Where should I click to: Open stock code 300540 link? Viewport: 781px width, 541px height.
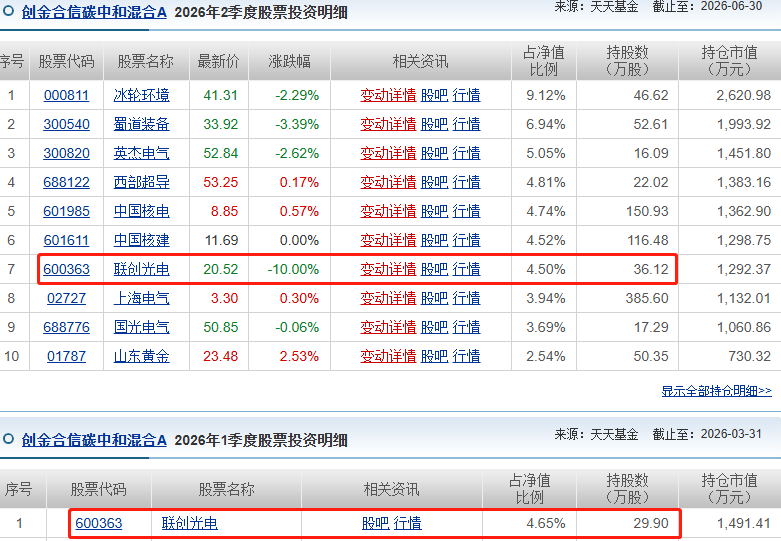pyautogui.click(x=66, y=124)
